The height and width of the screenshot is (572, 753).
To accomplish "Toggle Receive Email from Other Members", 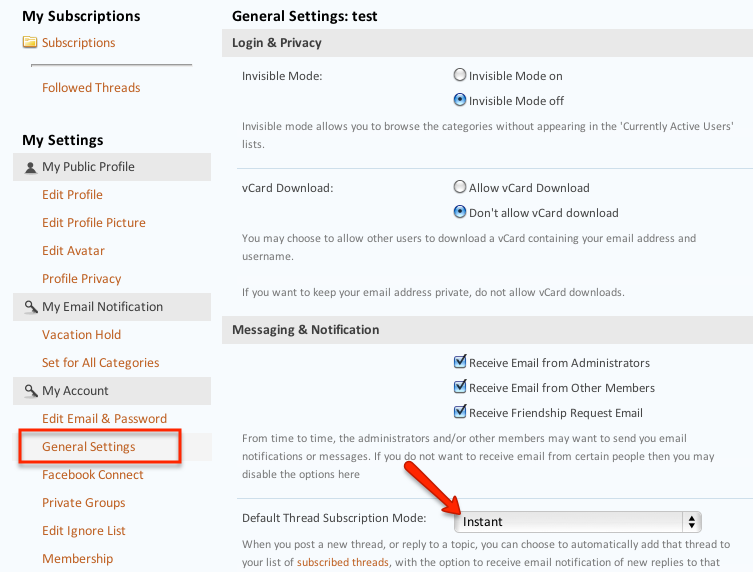I will coord(460,387).
